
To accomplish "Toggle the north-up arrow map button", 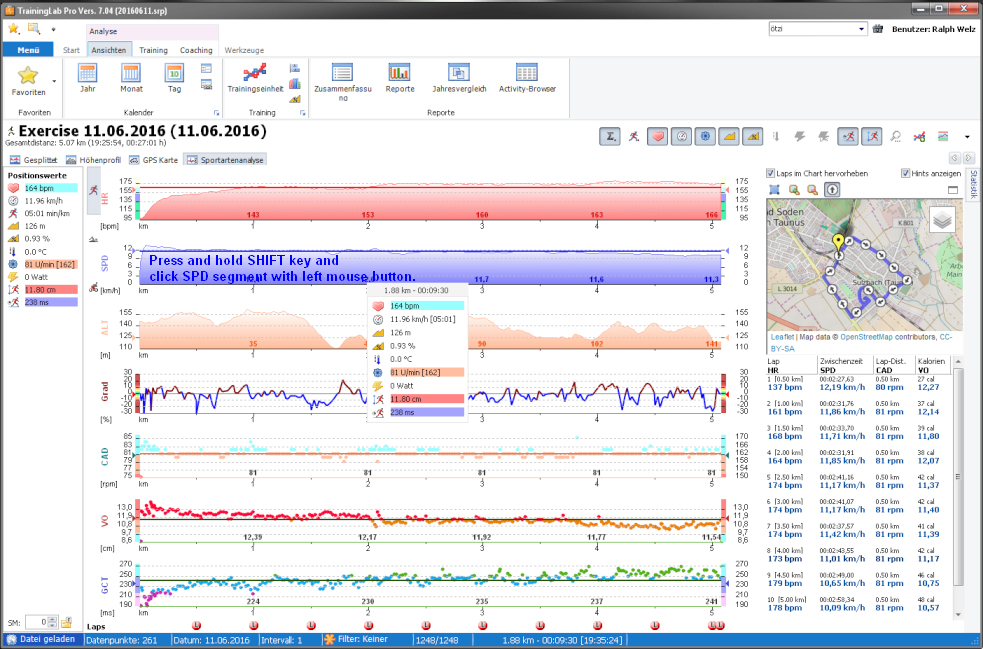I will [x=832, y=189].
